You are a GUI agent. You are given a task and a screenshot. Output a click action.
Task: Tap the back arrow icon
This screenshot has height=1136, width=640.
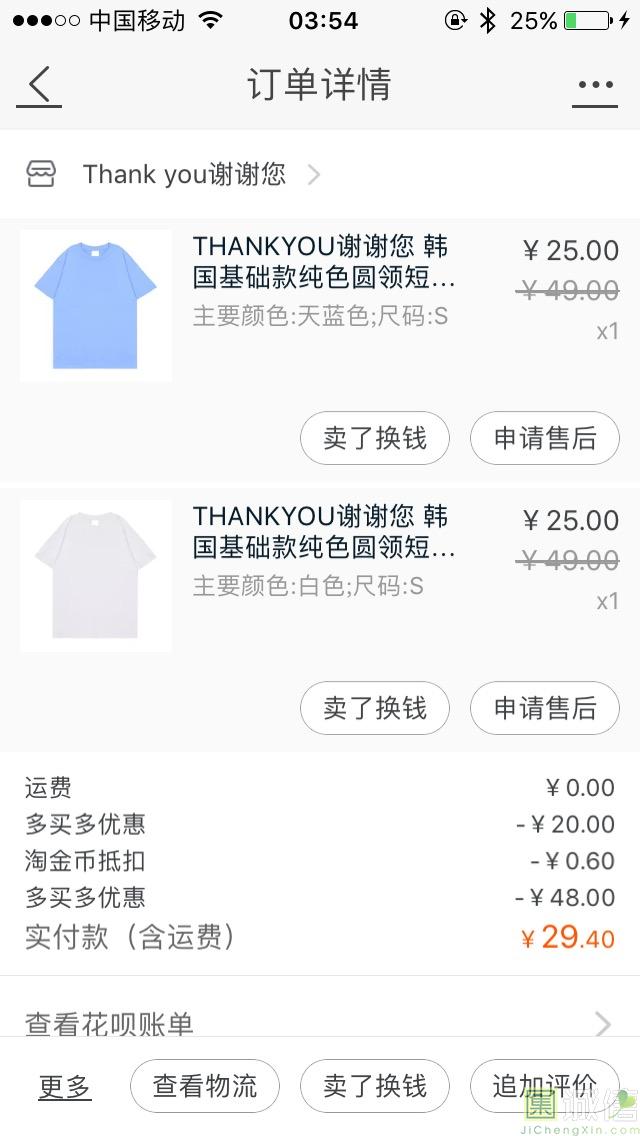coord(39,85)
